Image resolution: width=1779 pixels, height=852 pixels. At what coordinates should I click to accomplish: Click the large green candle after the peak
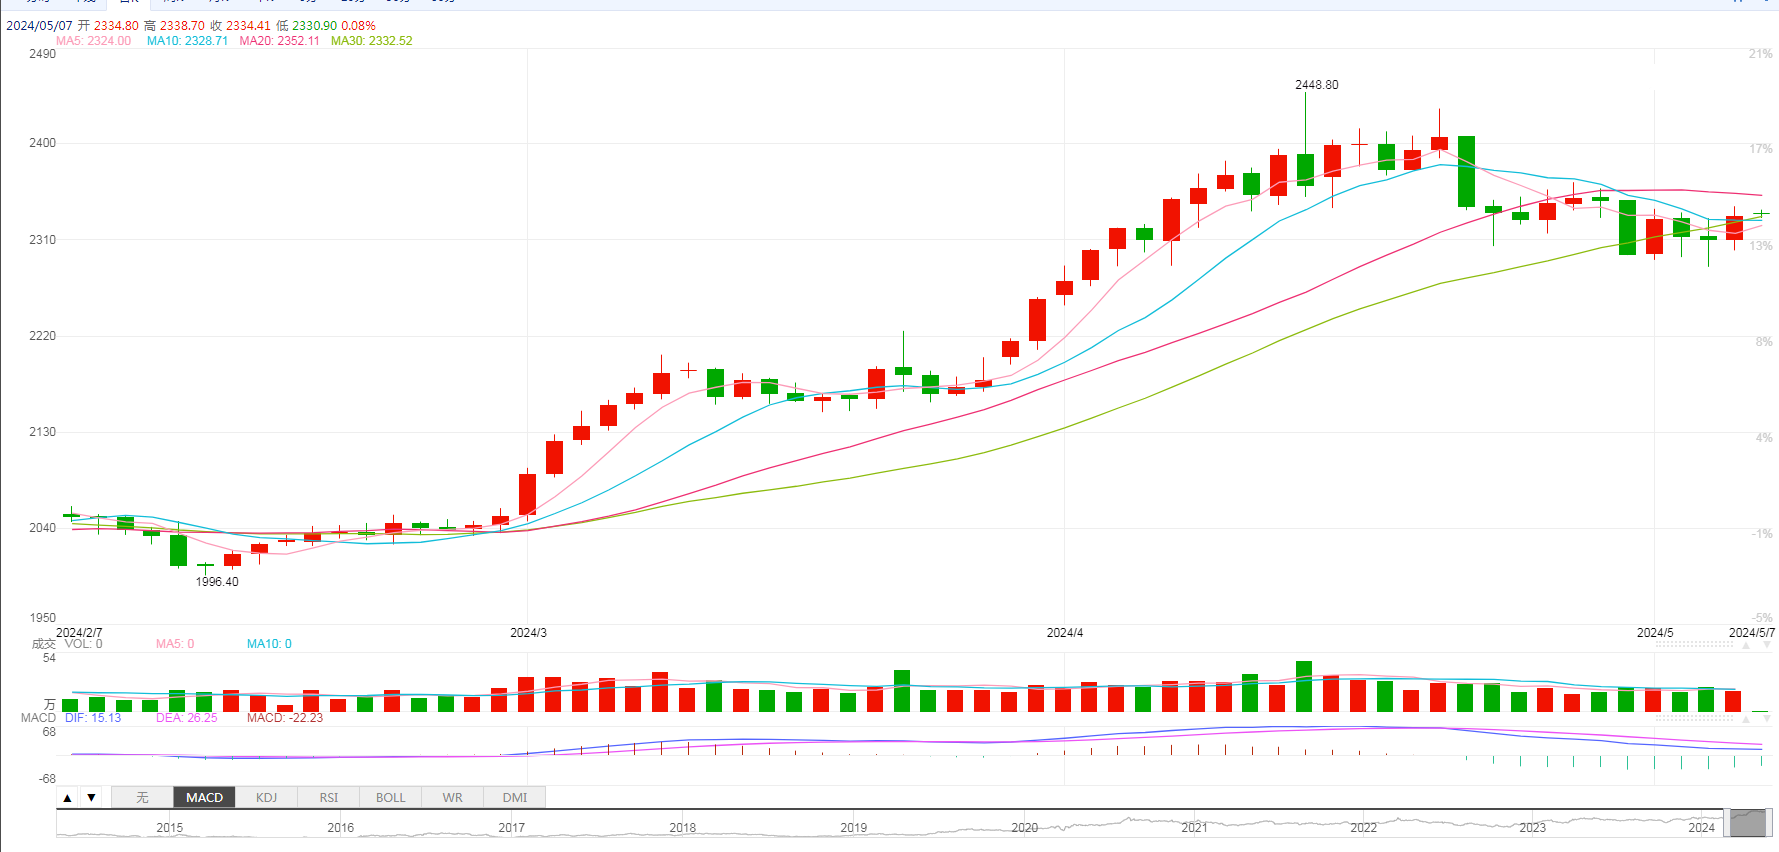(1466, 172)
